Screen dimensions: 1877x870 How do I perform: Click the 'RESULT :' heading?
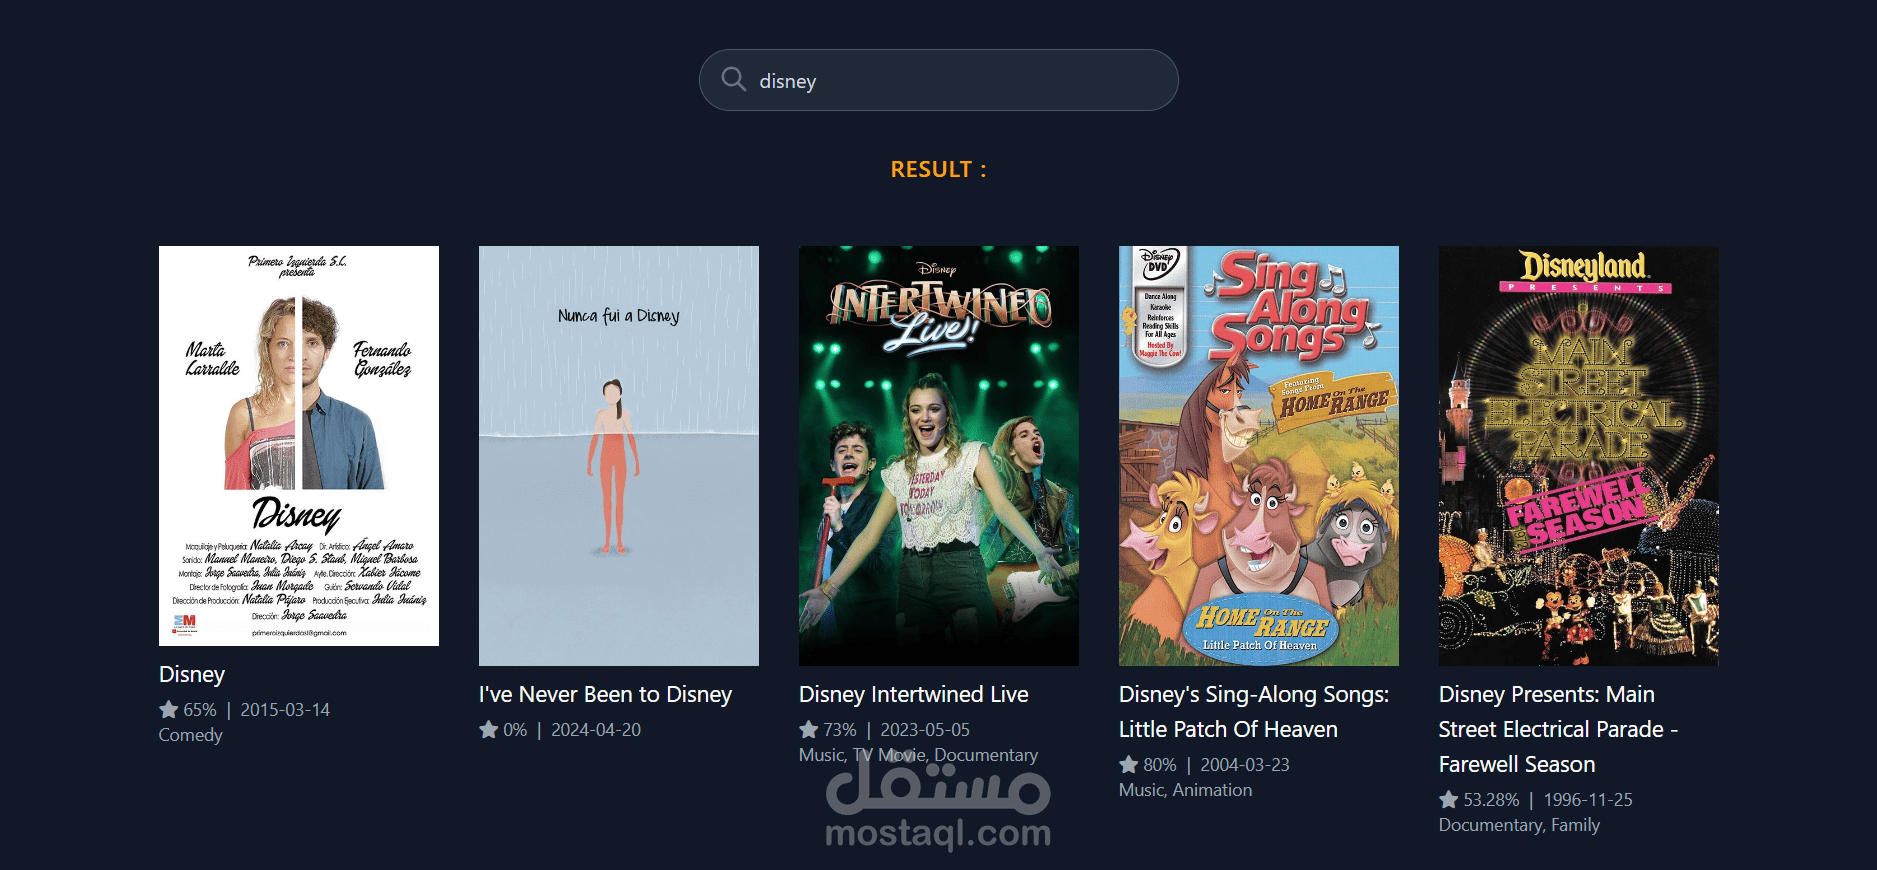pyautogui.click(x=938, y=169)
